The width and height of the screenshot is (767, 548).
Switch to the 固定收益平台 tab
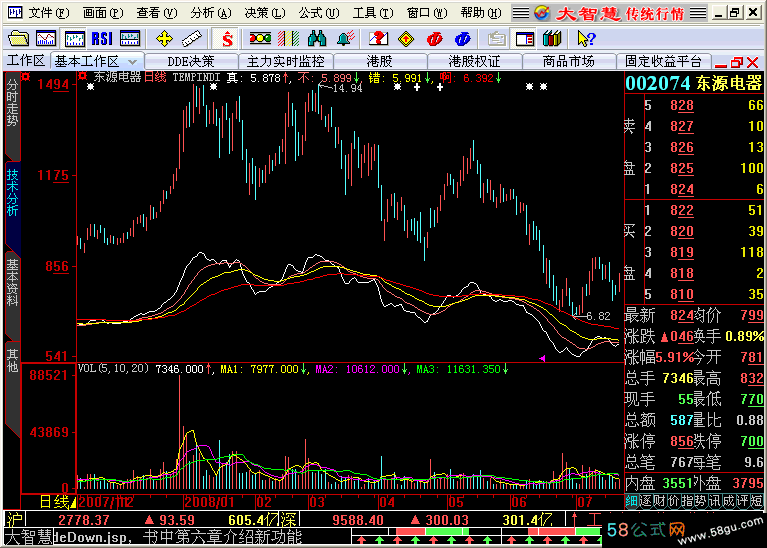(663, 62)
